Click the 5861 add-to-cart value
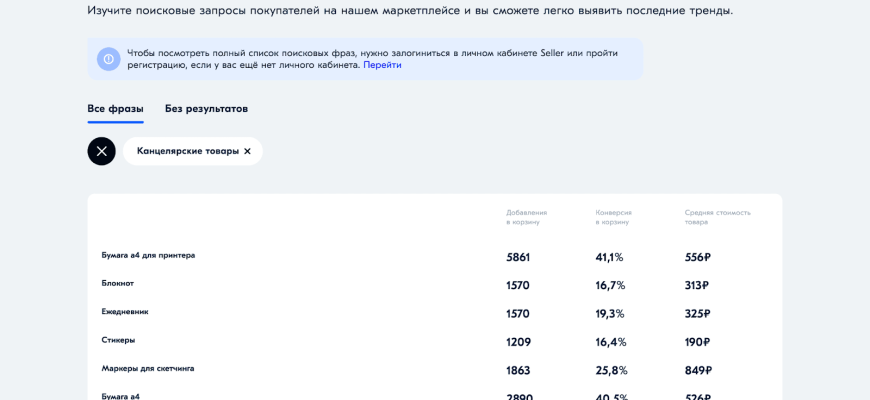 (x=518, y=257)
